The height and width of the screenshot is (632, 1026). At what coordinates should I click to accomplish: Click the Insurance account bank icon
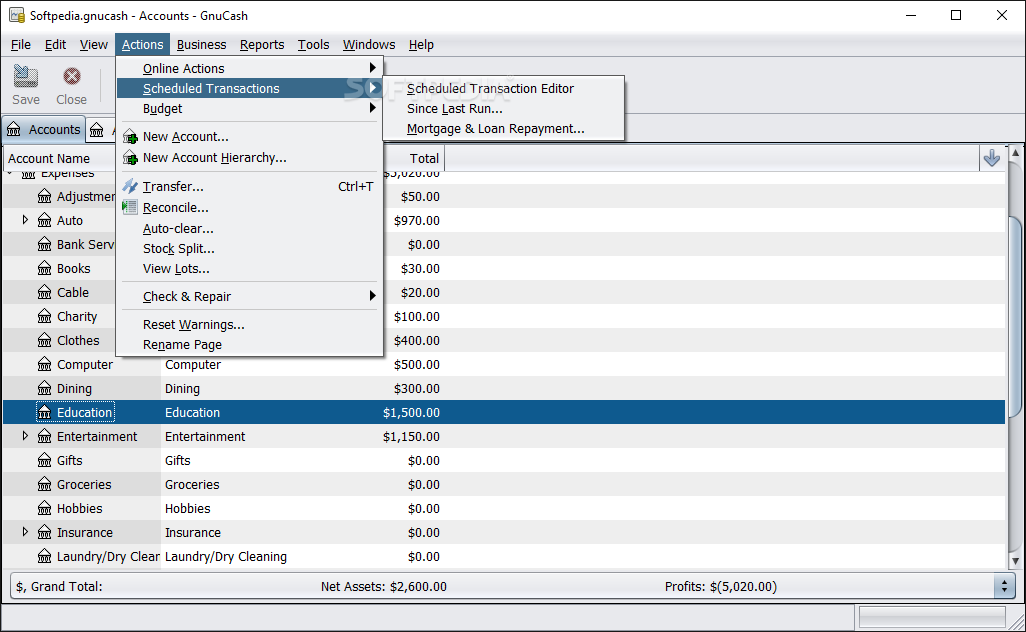[44, 533]
